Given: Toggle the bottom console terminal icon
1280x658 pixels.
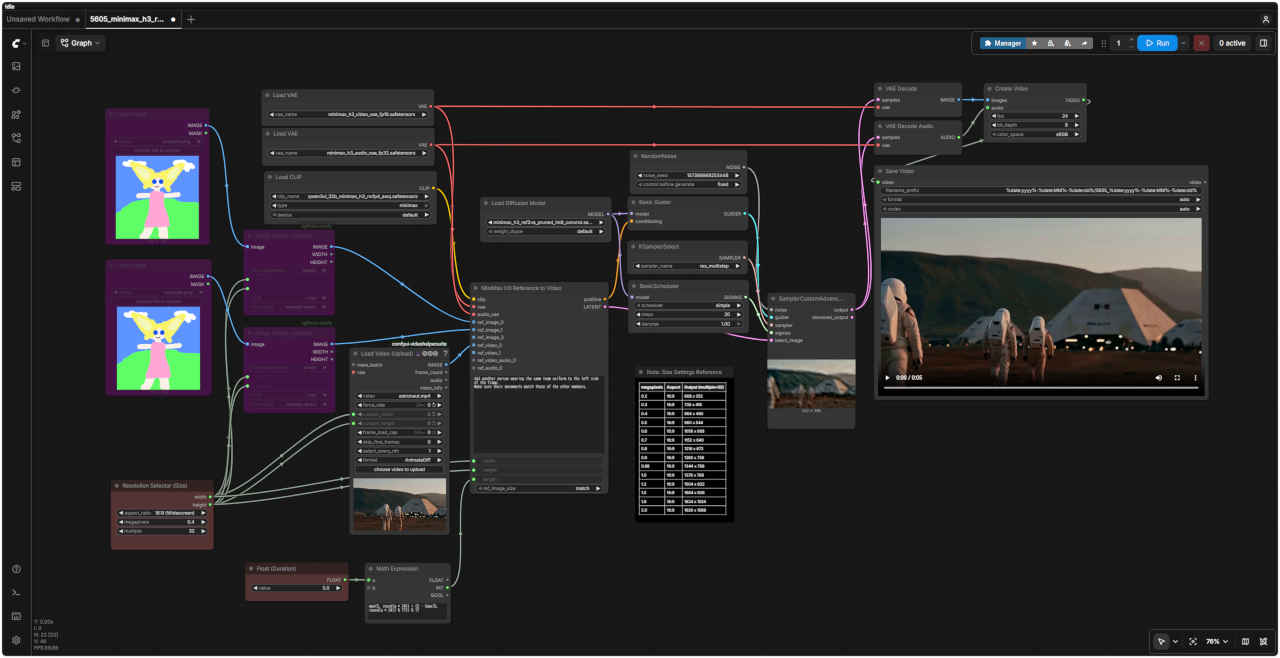Looking at the screenshot, I should 16,593.
